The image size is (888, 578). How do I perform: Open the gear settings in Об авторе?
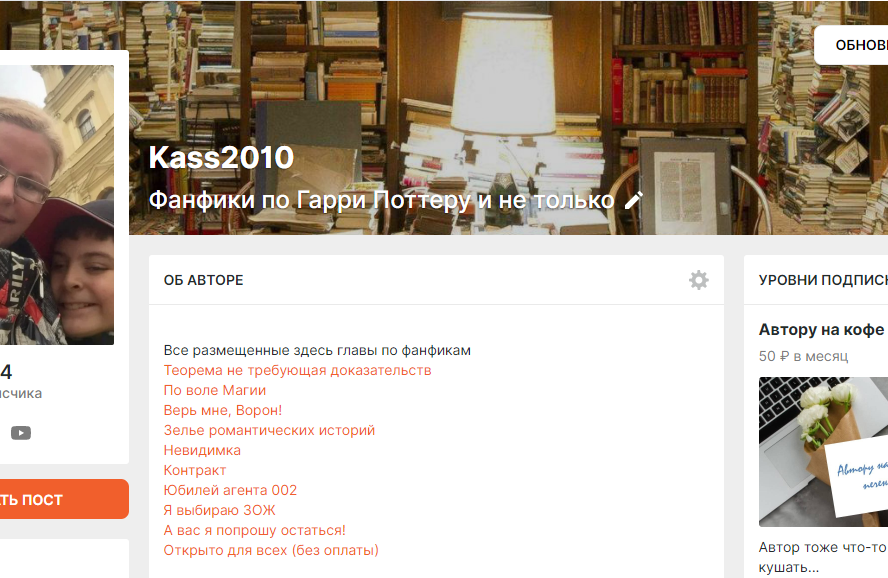[698, 280]
